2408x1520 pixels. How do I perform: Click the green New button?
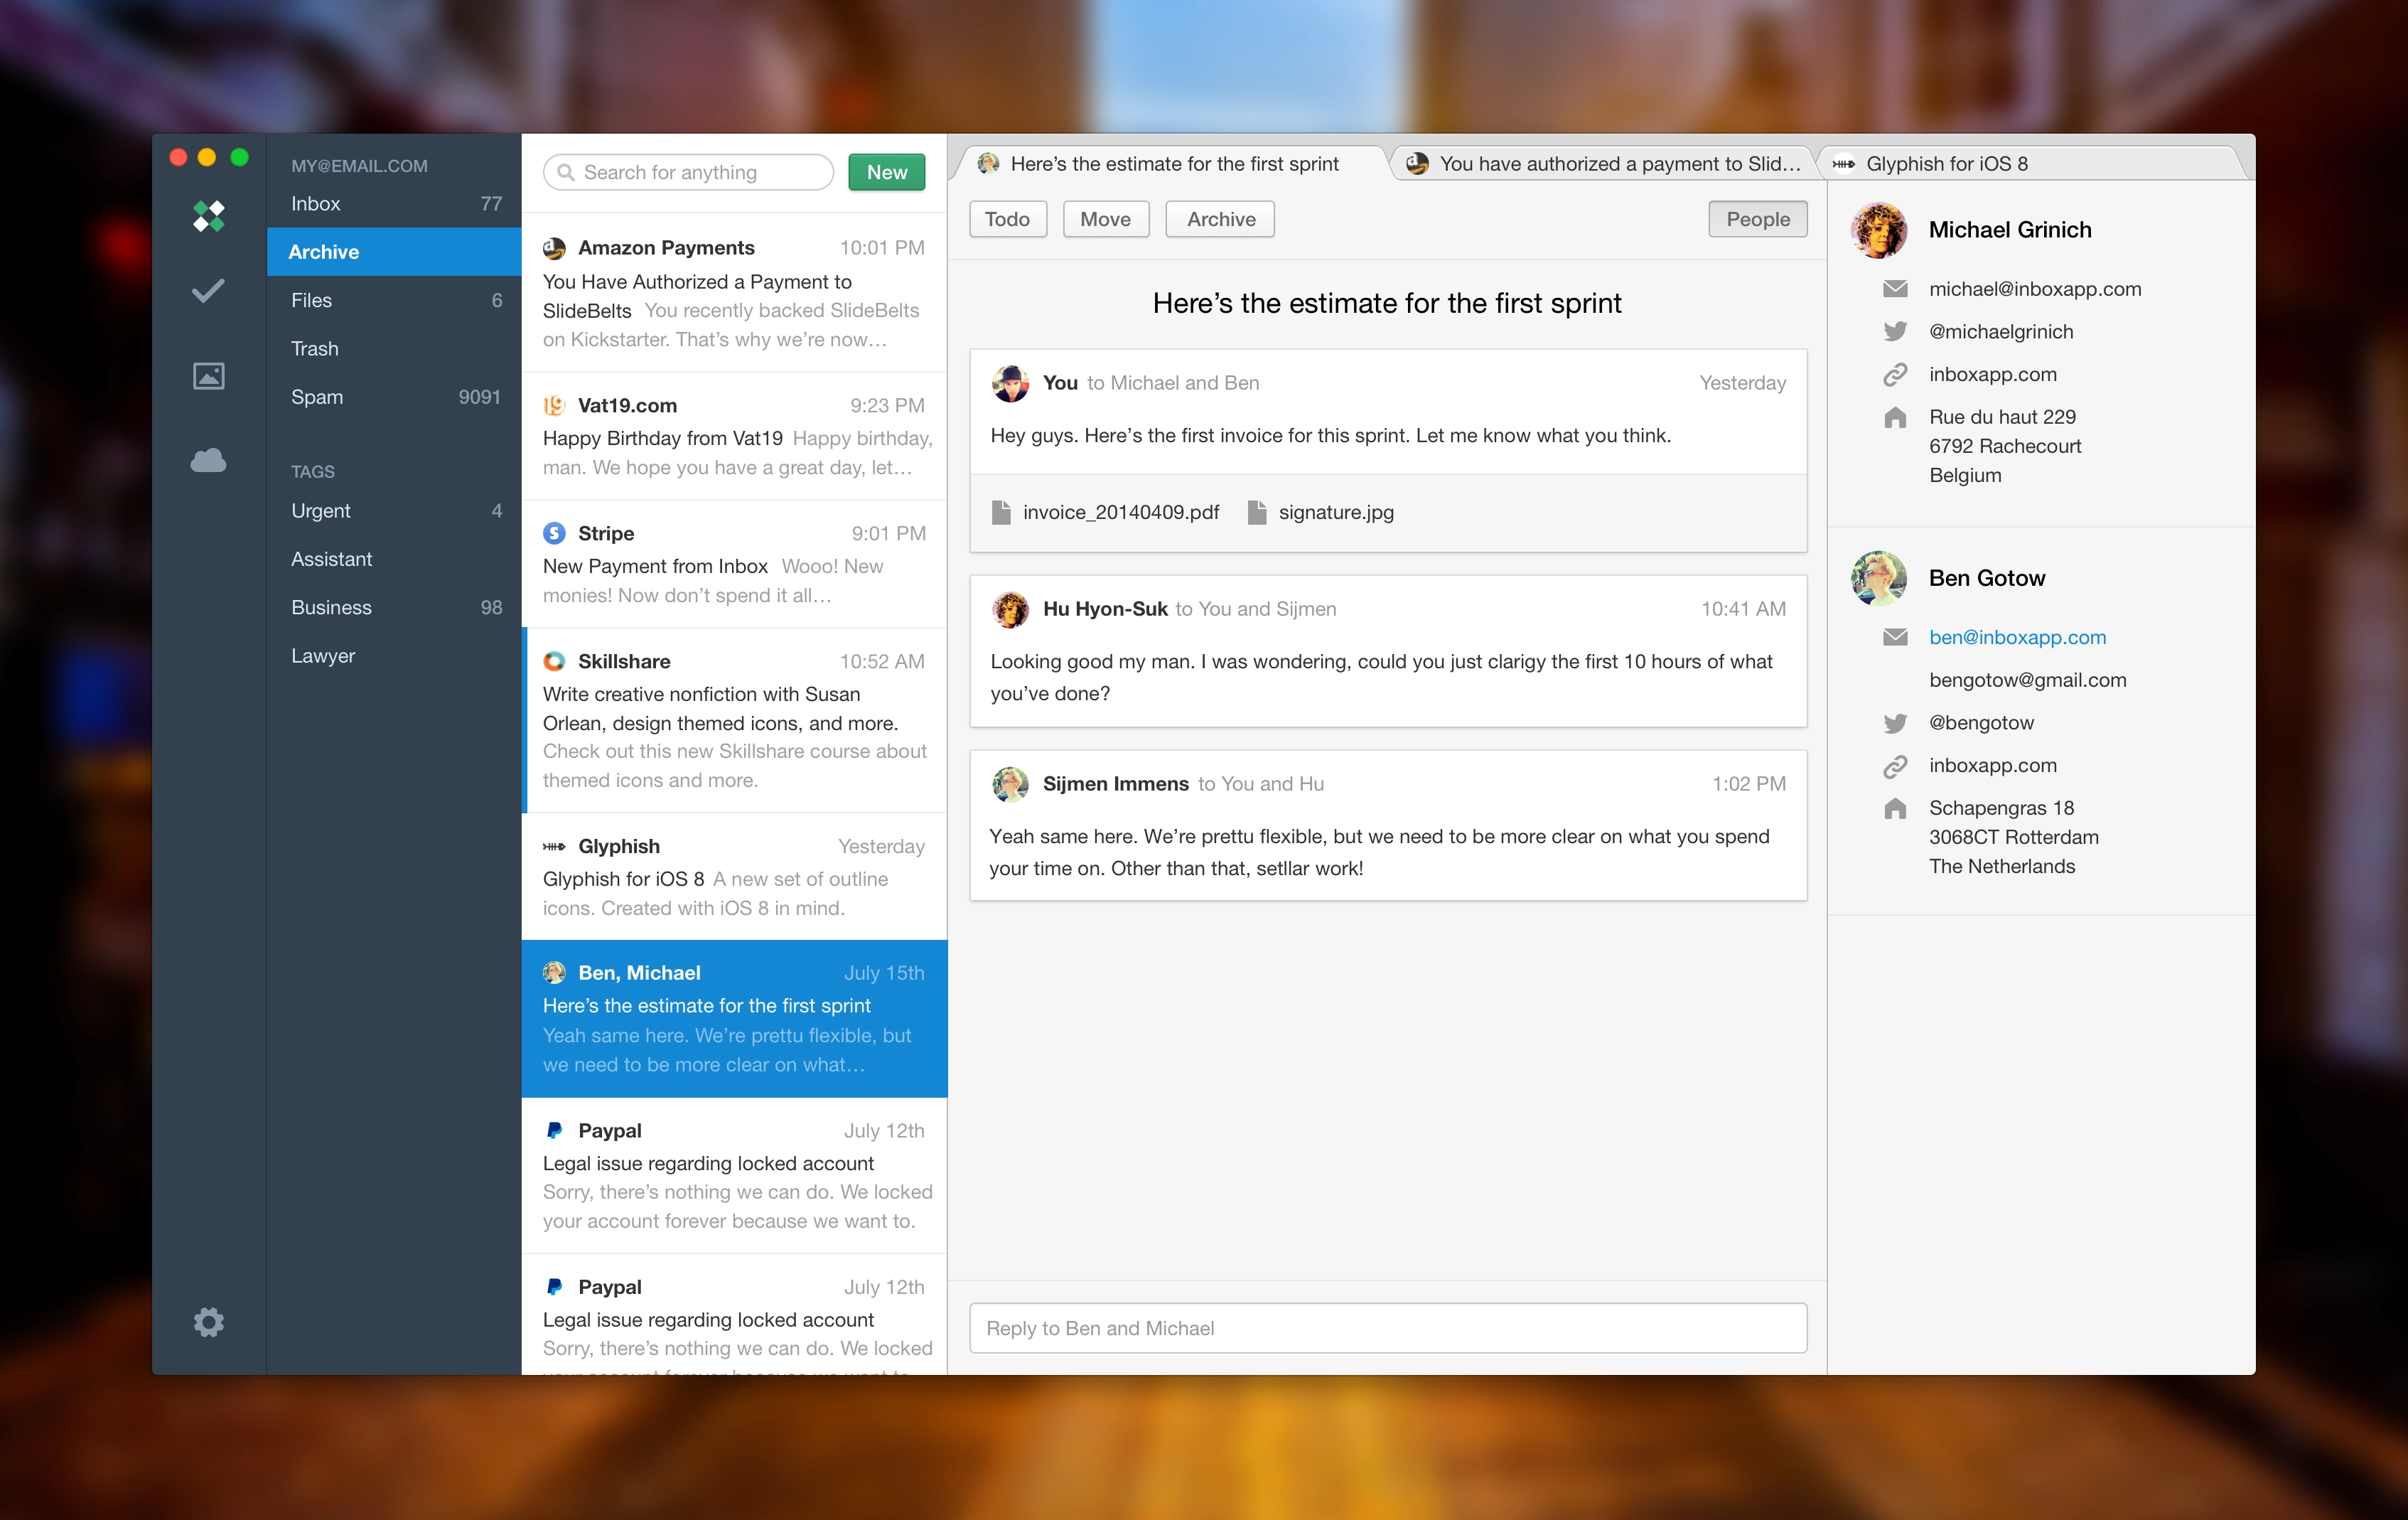pyautogui.click(x=886, y=172)
